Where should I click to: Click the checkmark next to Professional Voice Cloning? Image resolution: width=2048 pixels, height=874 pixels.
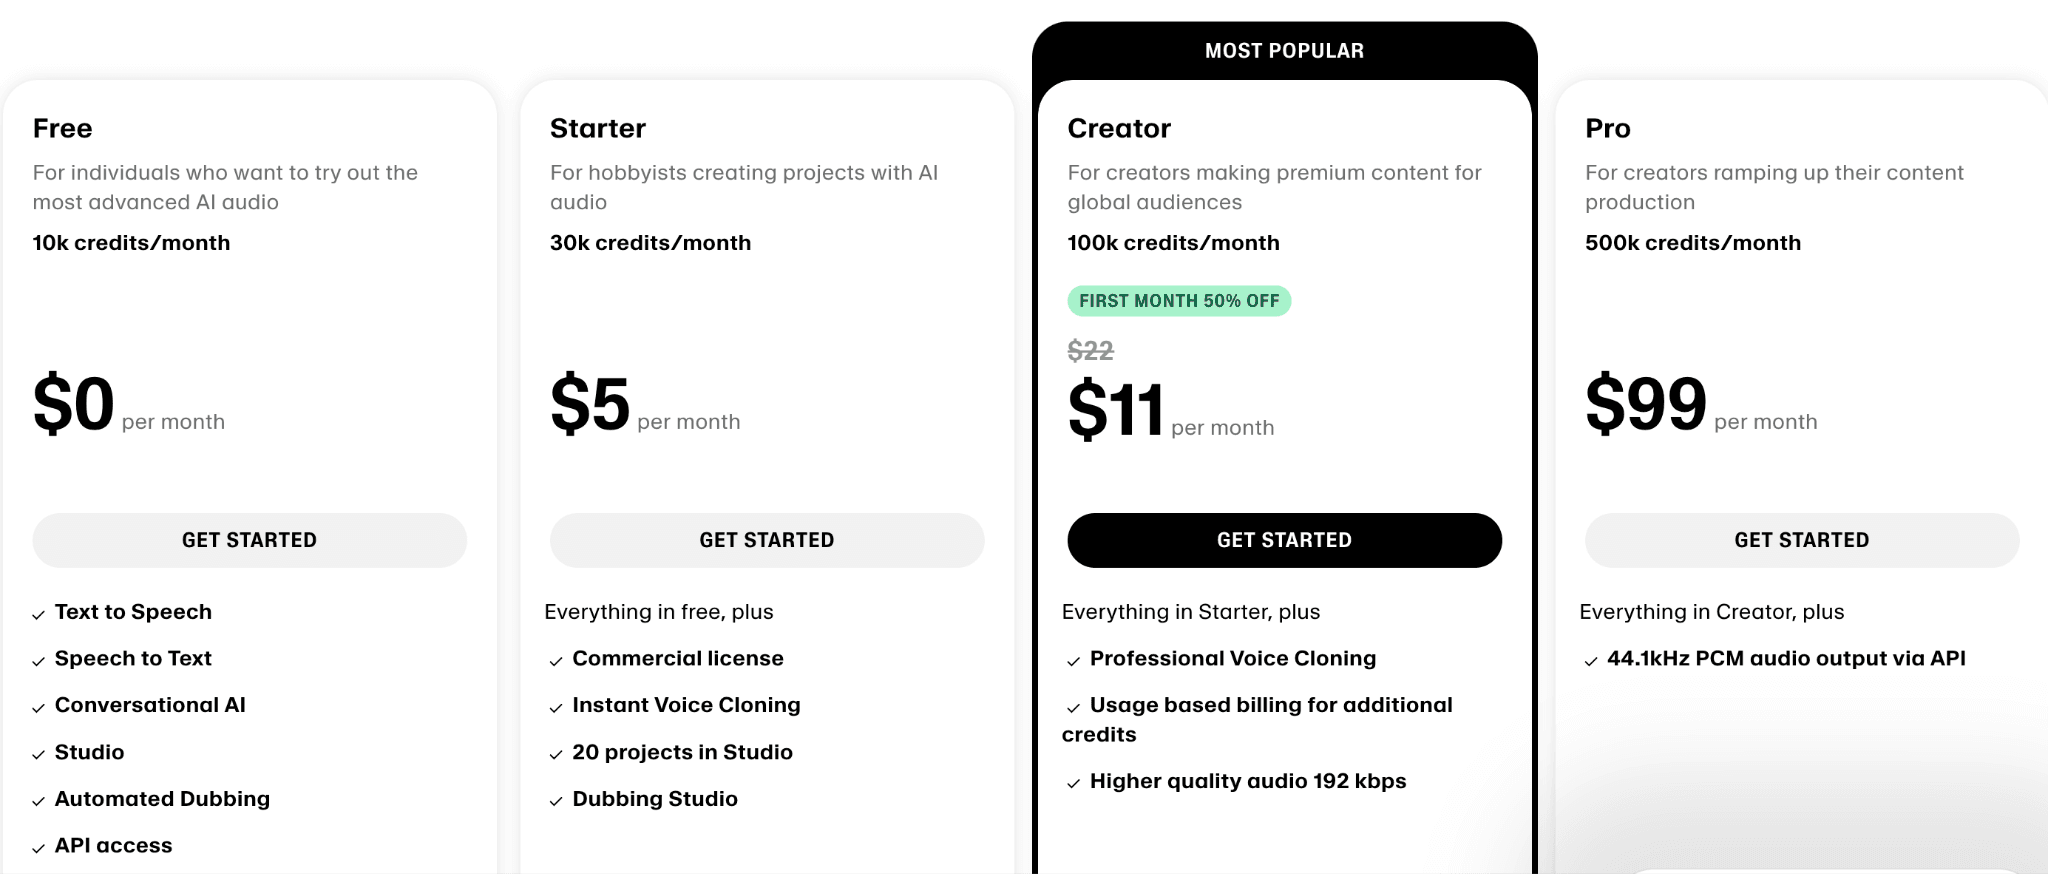pyautogui.click(x=1075, y=660)
